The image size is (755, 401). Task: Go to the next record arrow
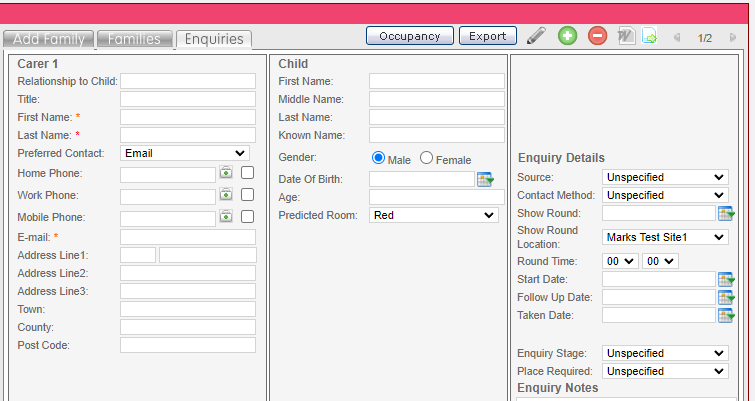pyautogui.click(x=733, y=37)
